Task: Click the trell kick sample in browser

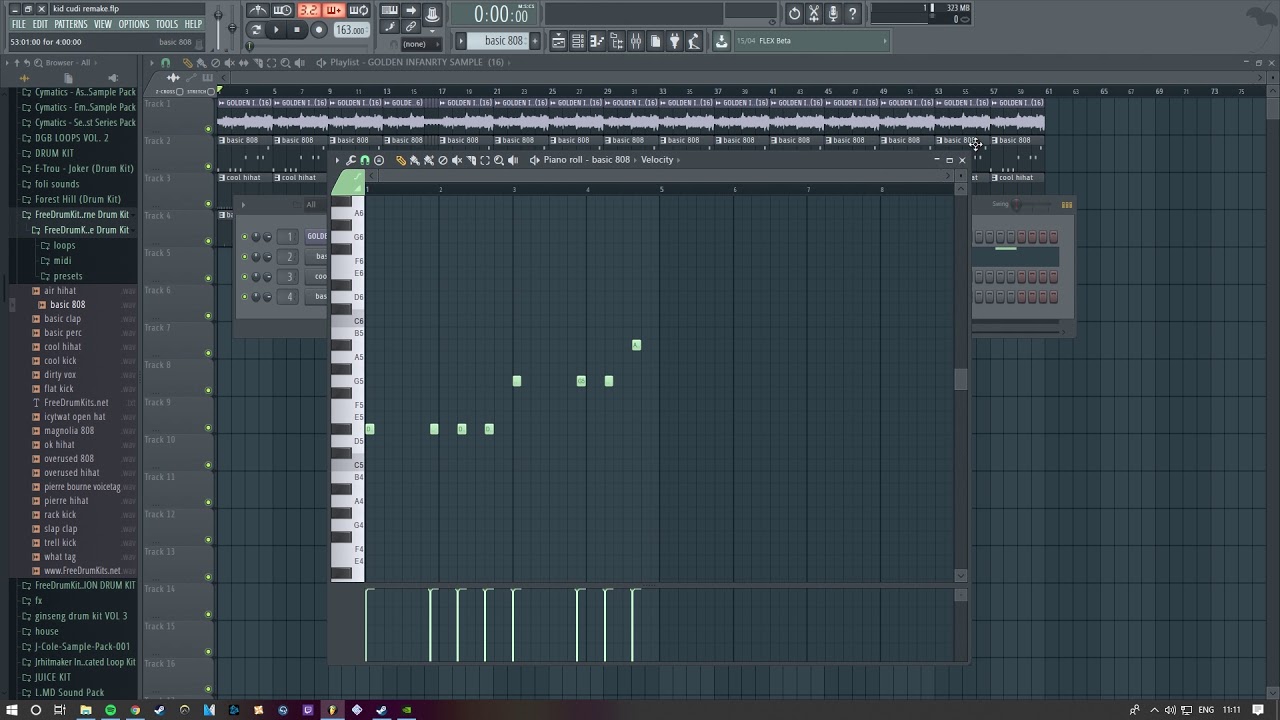Action: pos(60,543)
